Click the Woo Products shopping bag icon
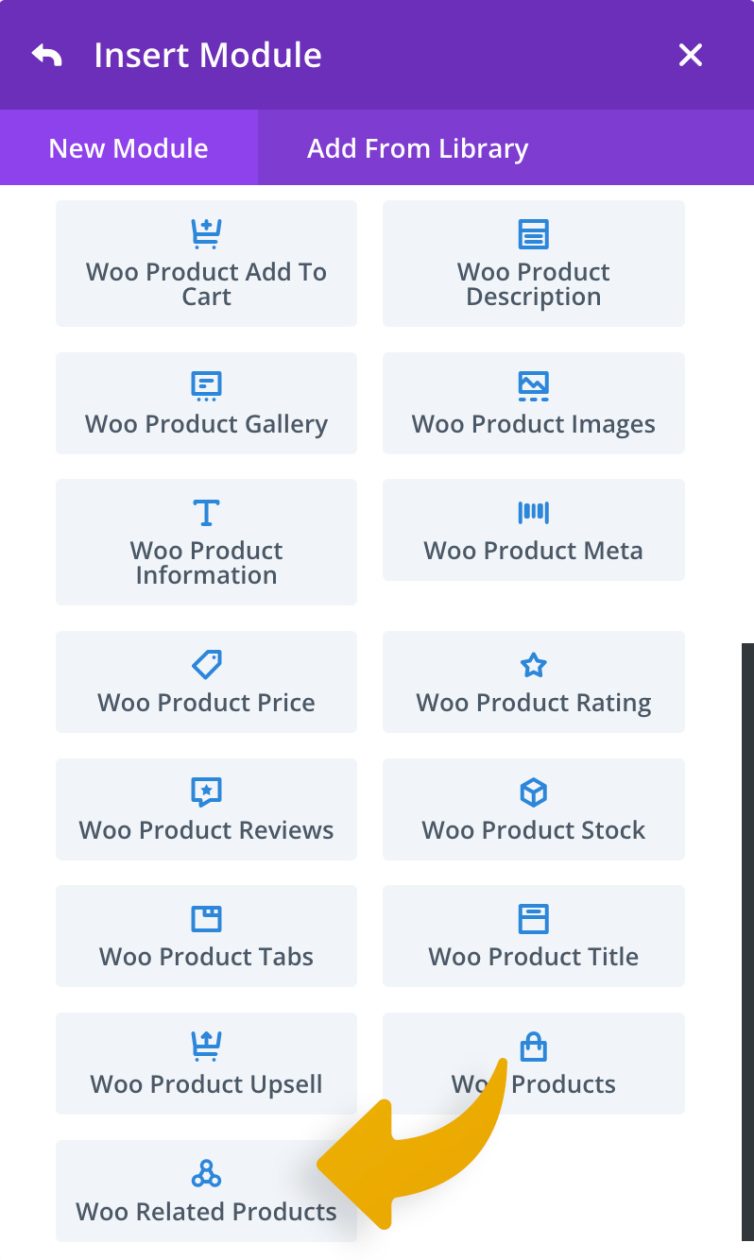The image size is (754, 1260). (533, 1046)
